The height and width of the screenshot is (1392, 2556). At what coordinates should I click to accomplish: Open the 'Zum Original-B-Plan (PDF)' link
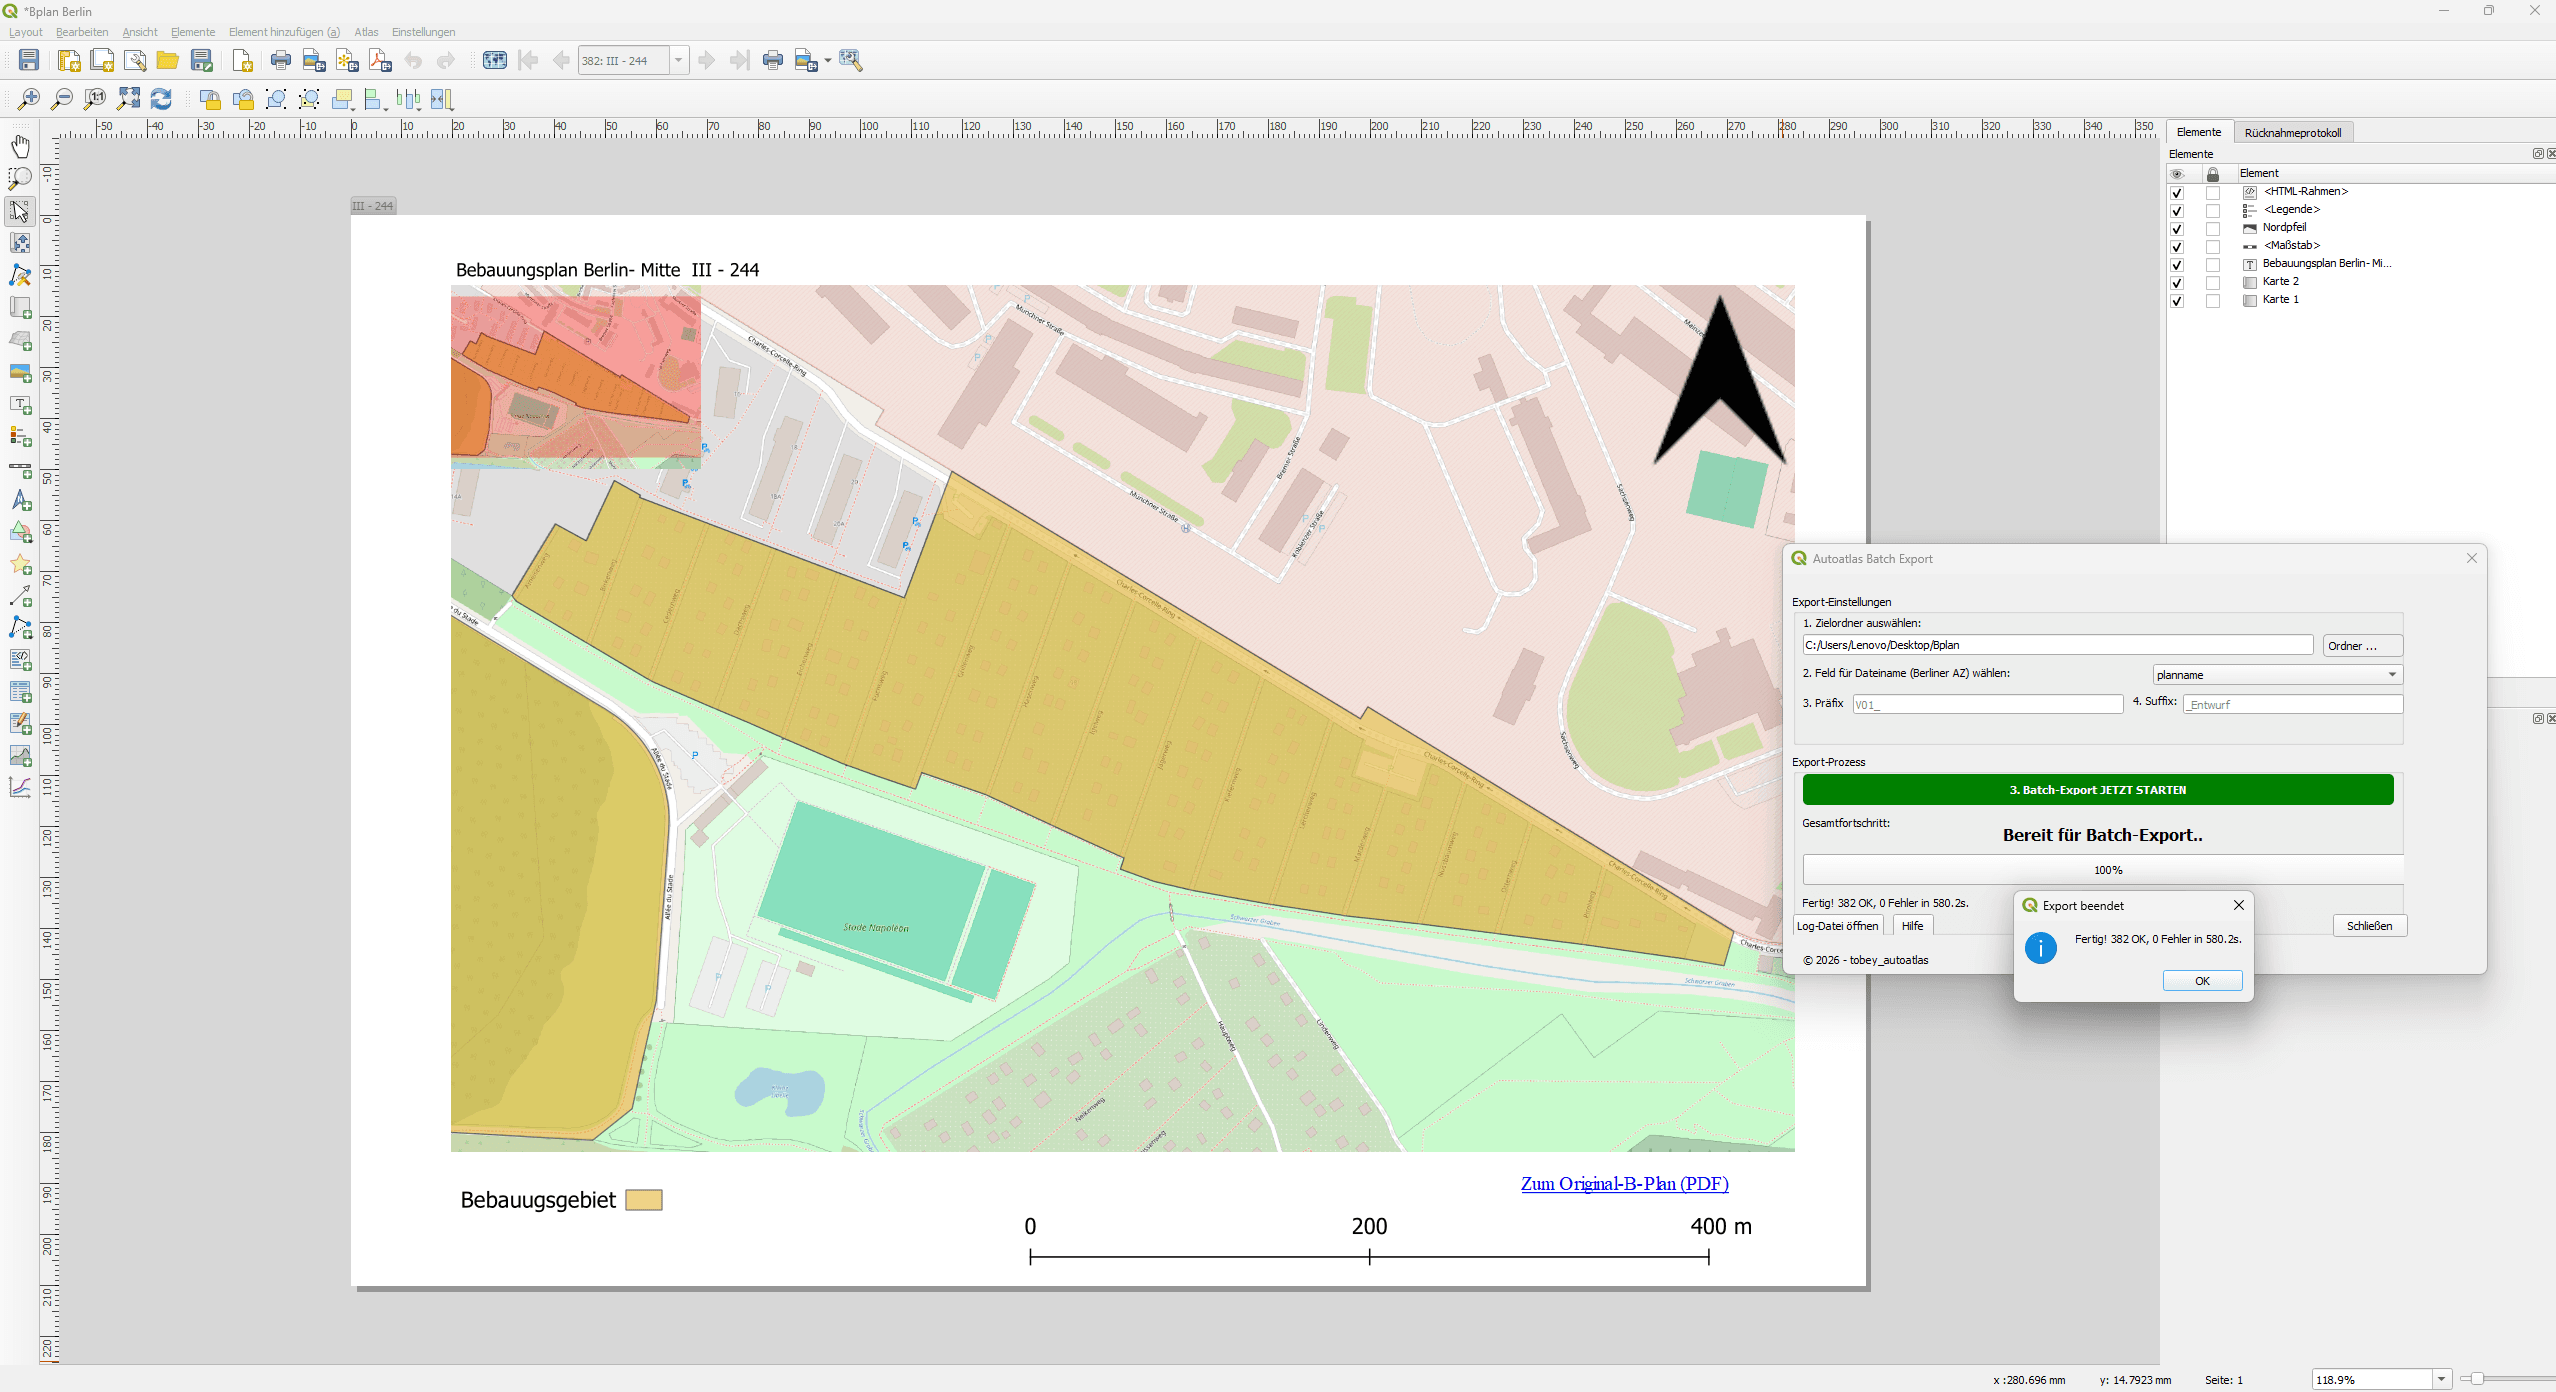pyautogui.click(x=1625, y=1184)
